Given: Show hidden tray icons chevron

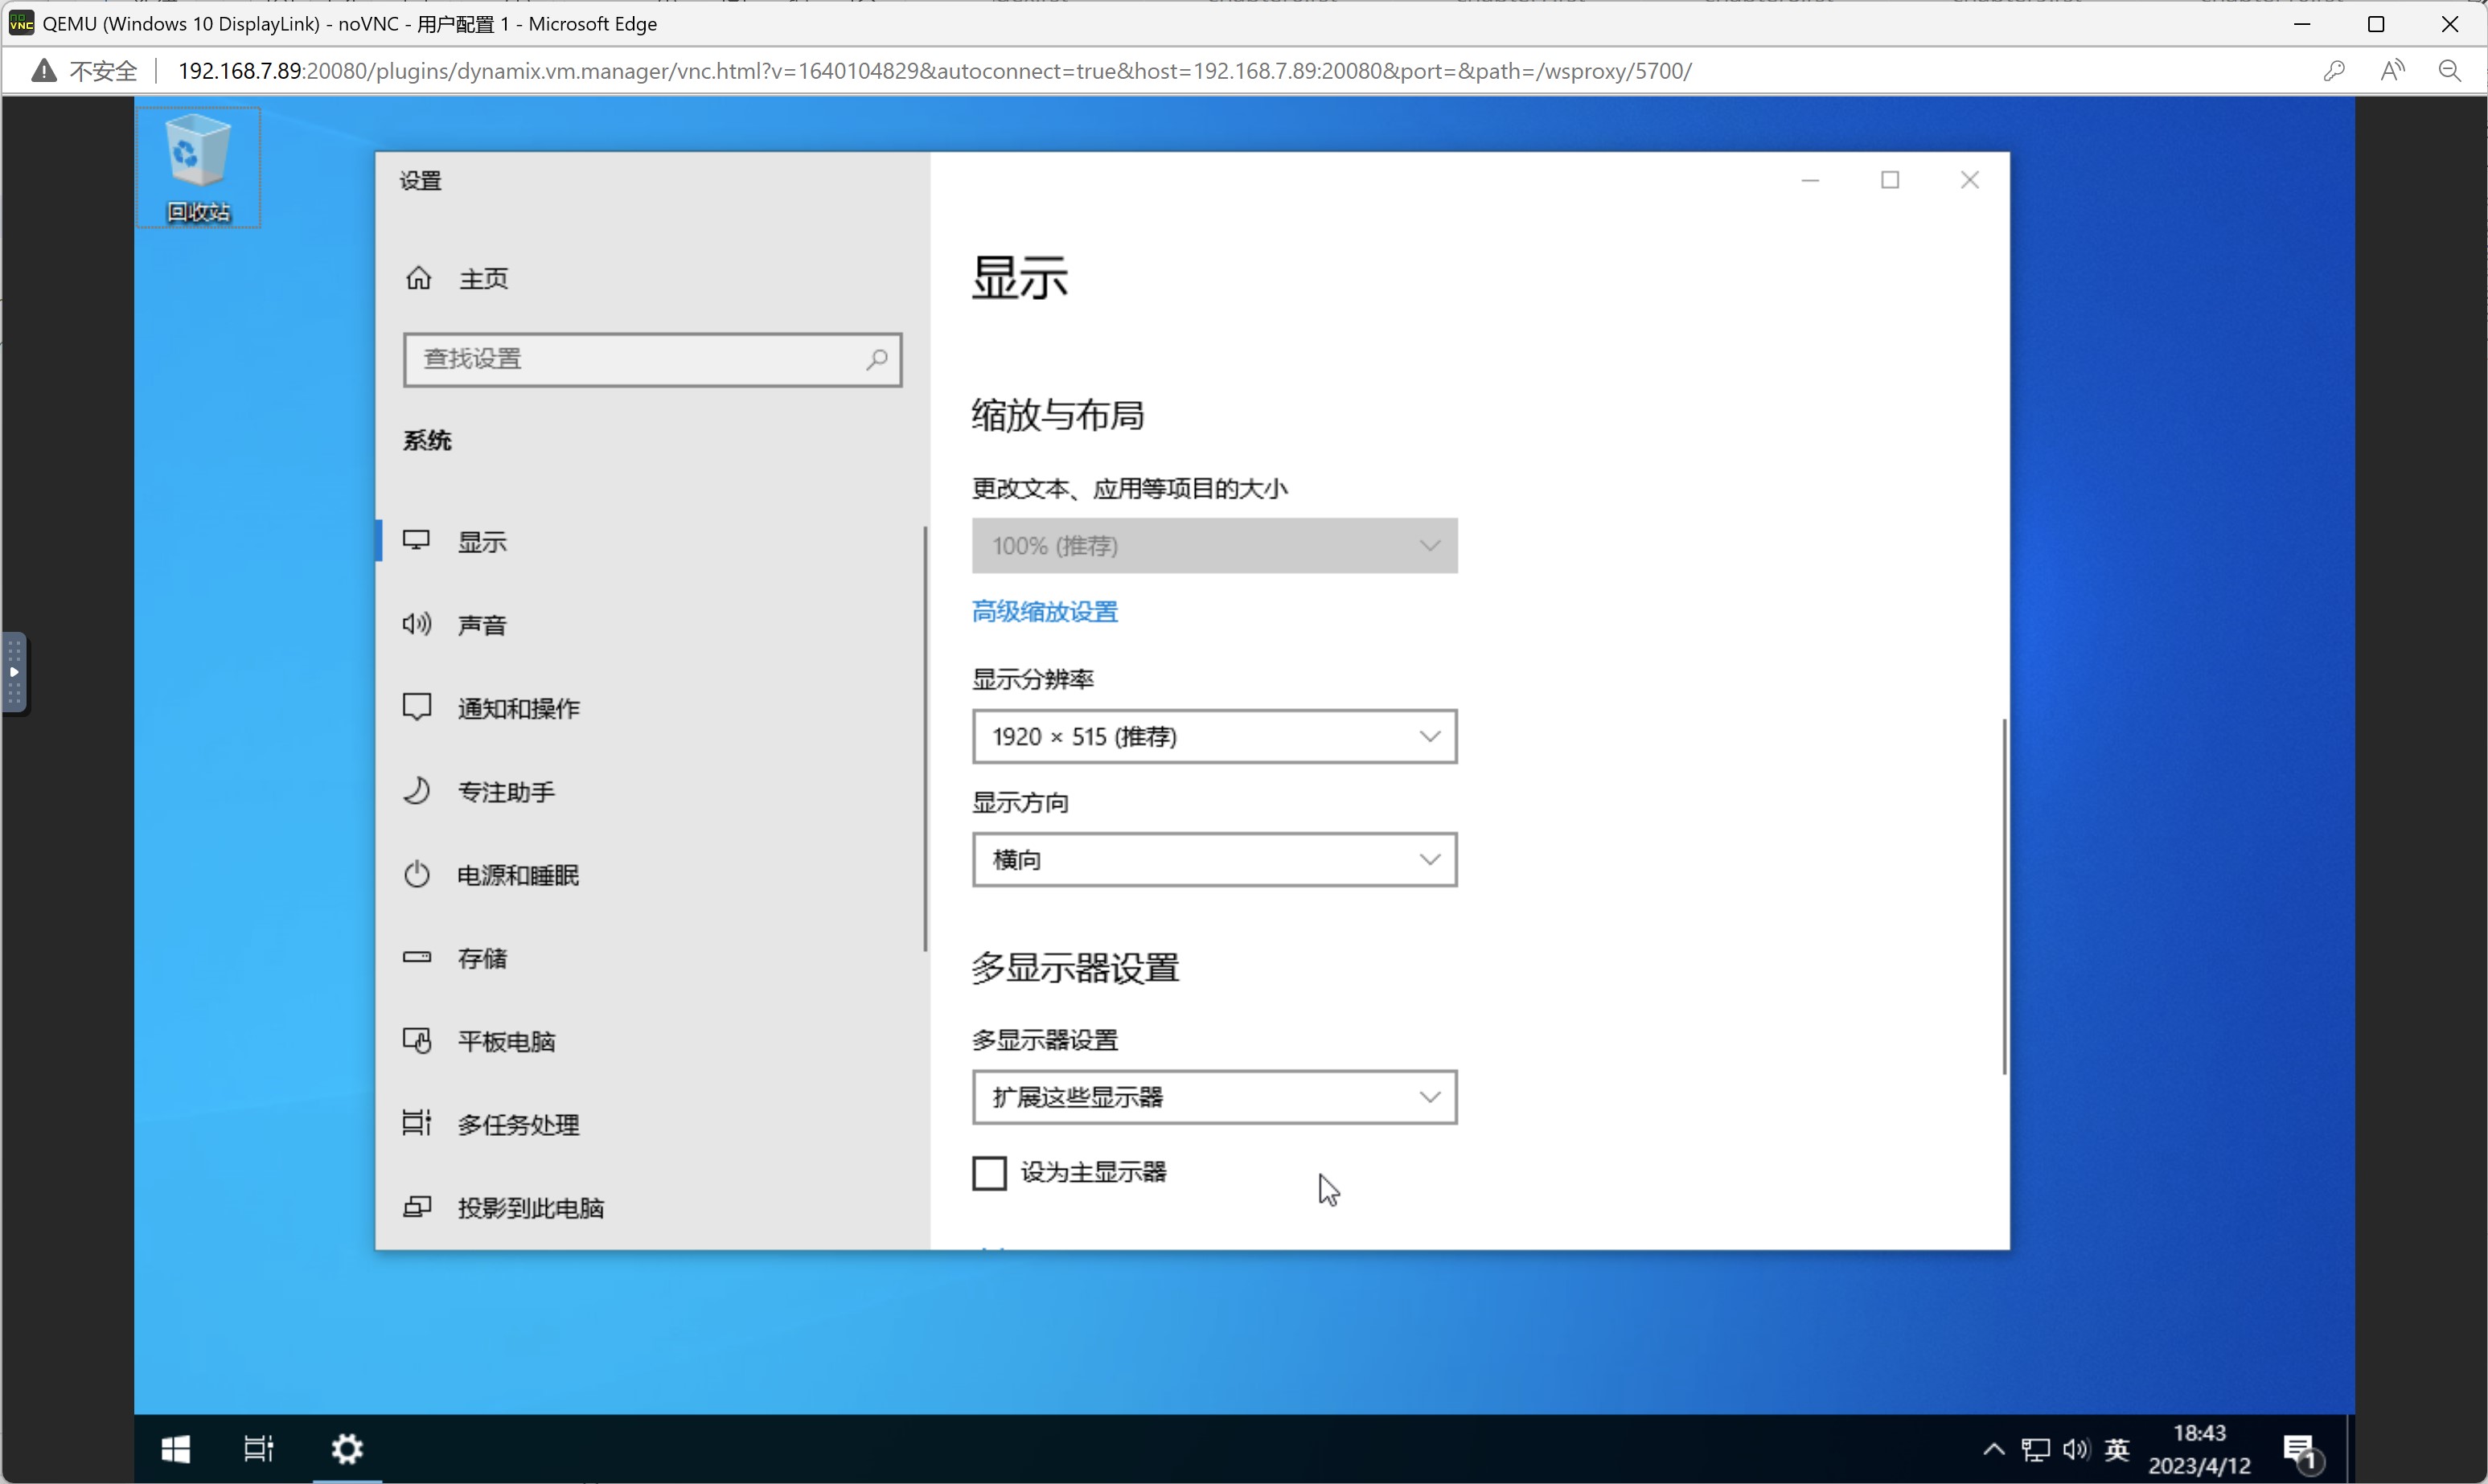Looking at the screenshot, I should (x=1993, y=1449).
